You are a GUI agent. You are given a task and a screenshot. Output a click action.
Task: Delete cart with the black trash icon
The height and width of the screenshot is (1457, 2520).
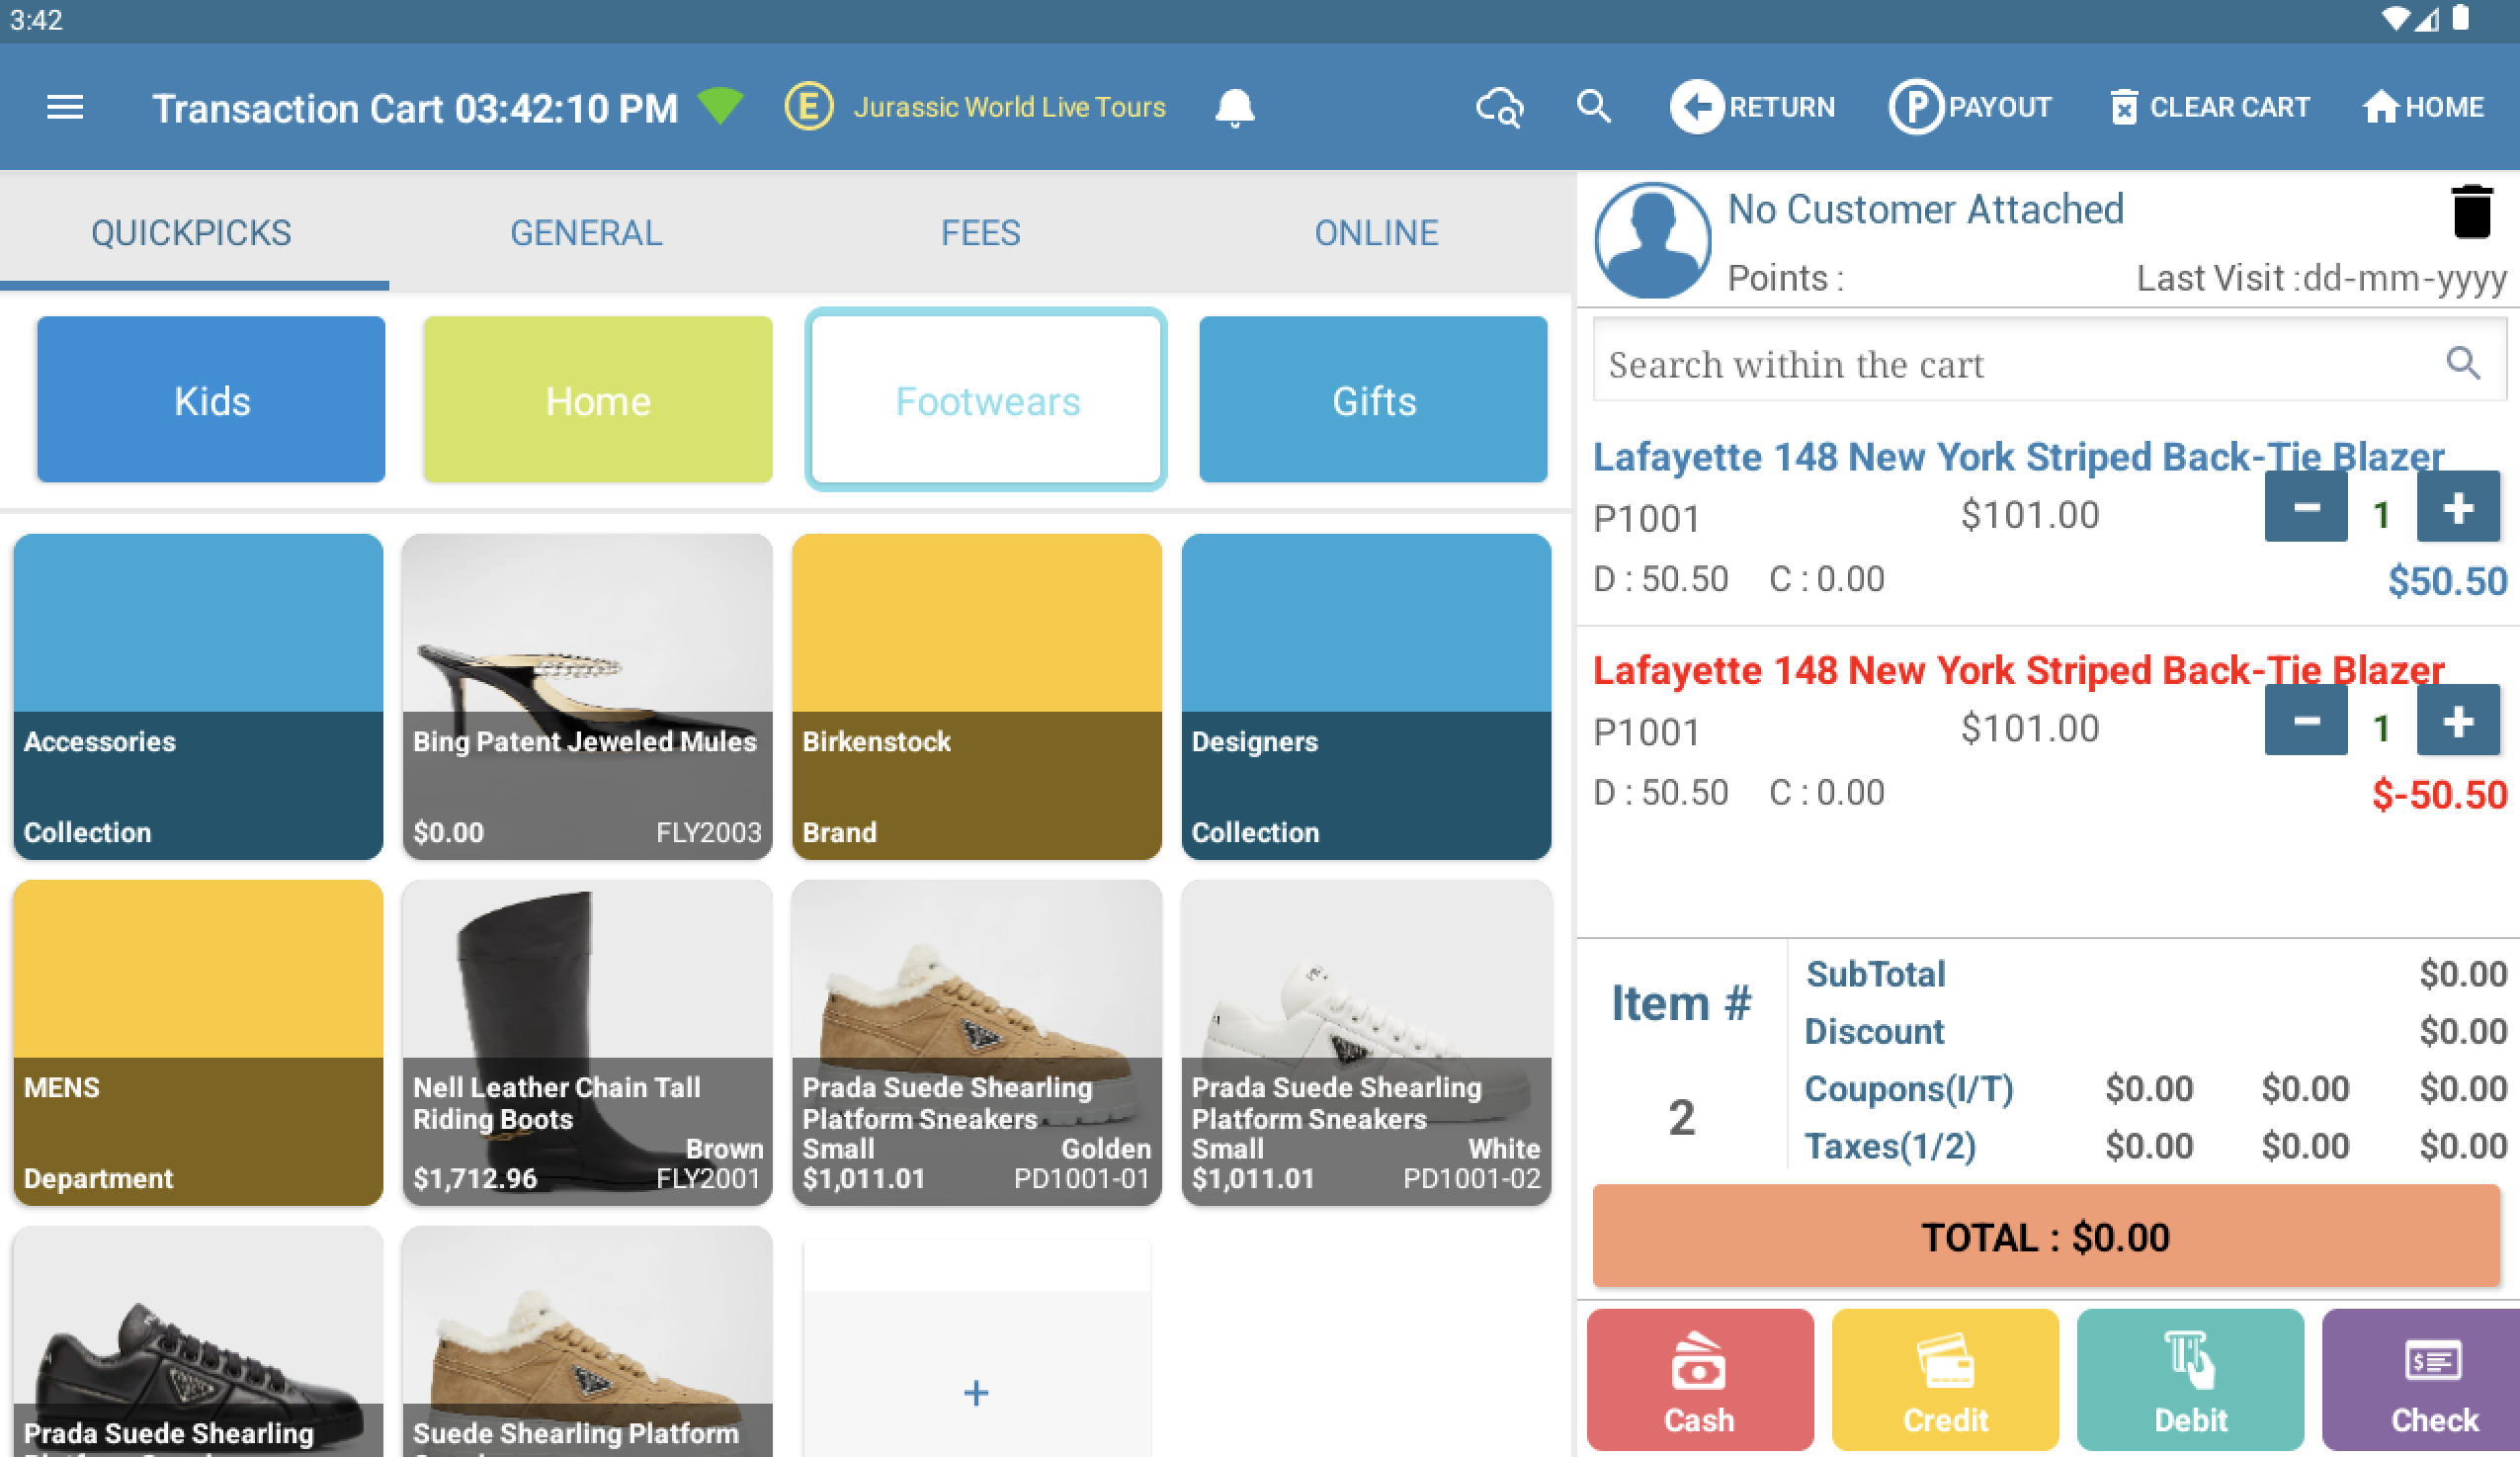point(2471,212)
